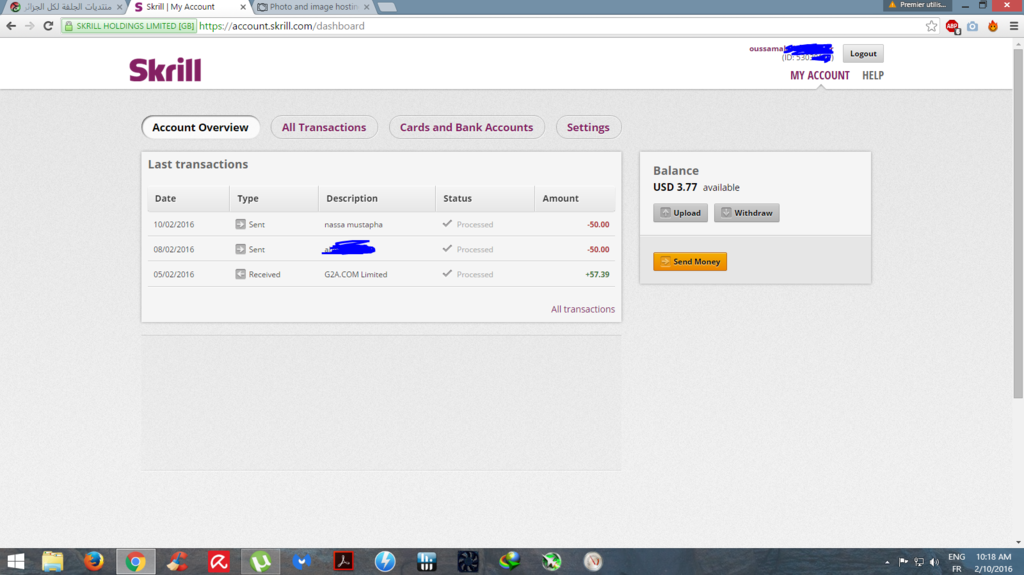1024x575 pixels.
Task: Click the camera screenshot extension icon
Action: coord(972,26)
